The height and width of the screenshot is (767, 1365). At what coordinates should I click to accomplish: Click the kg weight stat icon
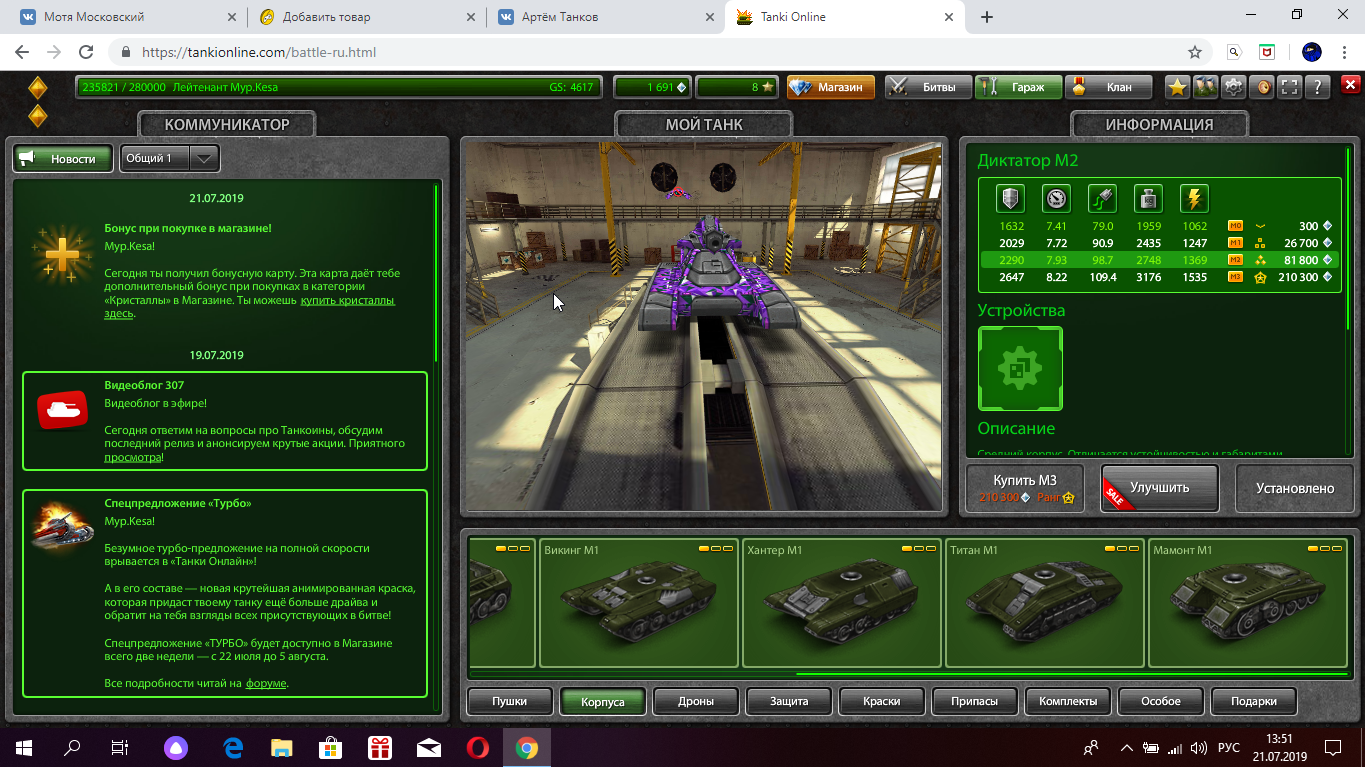pos(1148,198)
